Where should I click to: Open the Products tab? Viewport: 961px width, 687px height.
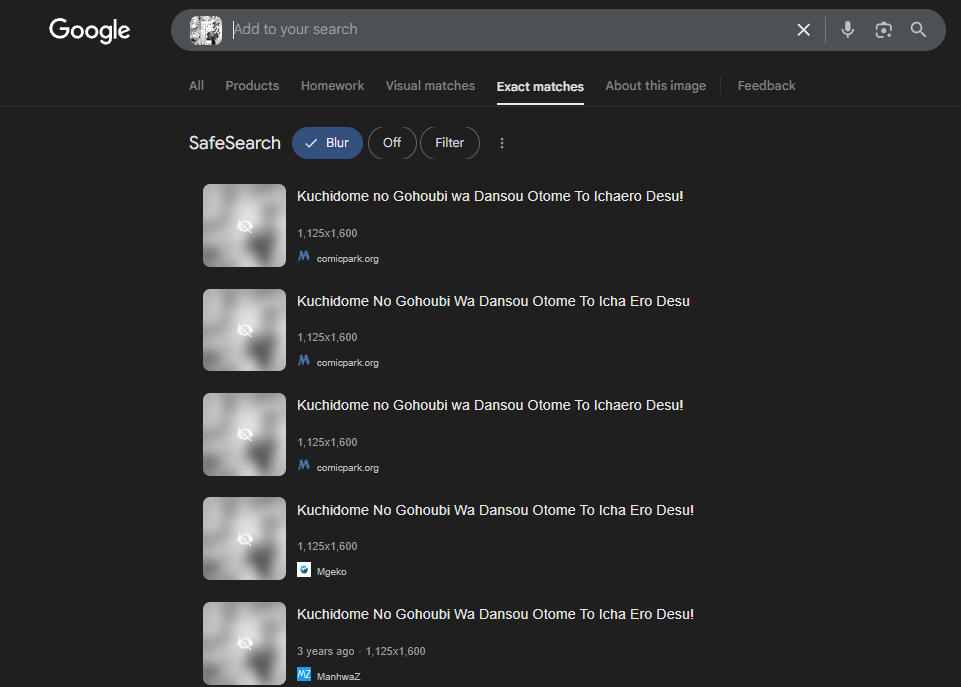252,86
